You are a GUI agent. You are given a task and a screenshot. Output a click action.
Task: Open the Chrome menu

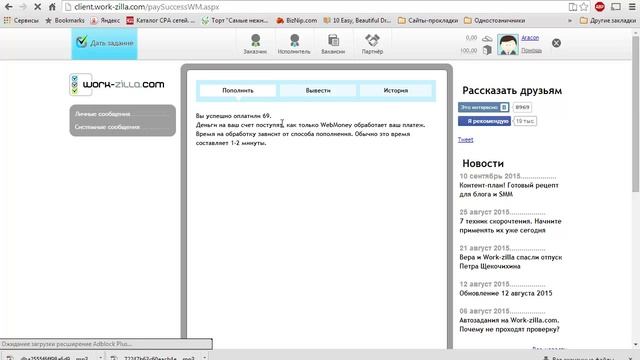(632, 7)
